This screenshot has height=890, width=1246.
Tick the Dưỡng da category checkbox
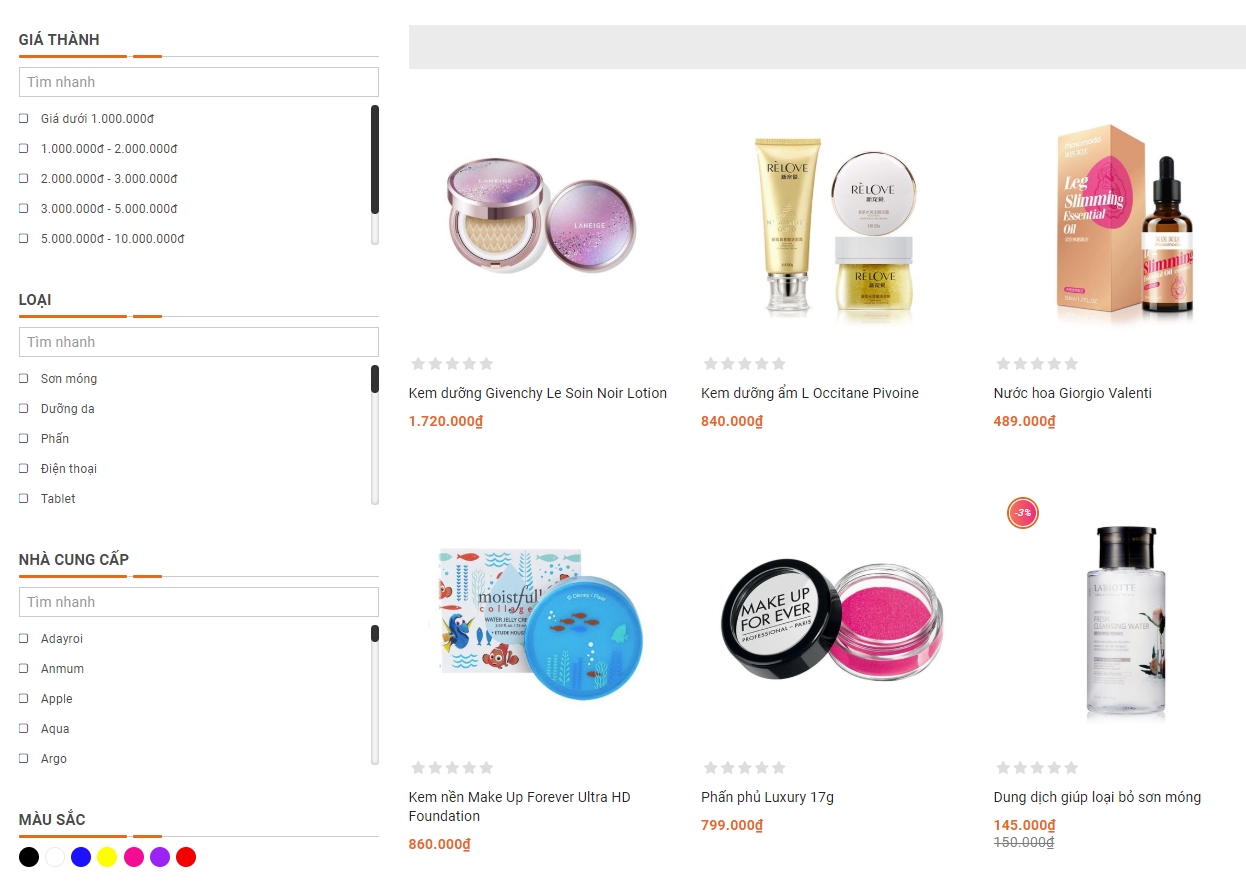click(24, 408)
